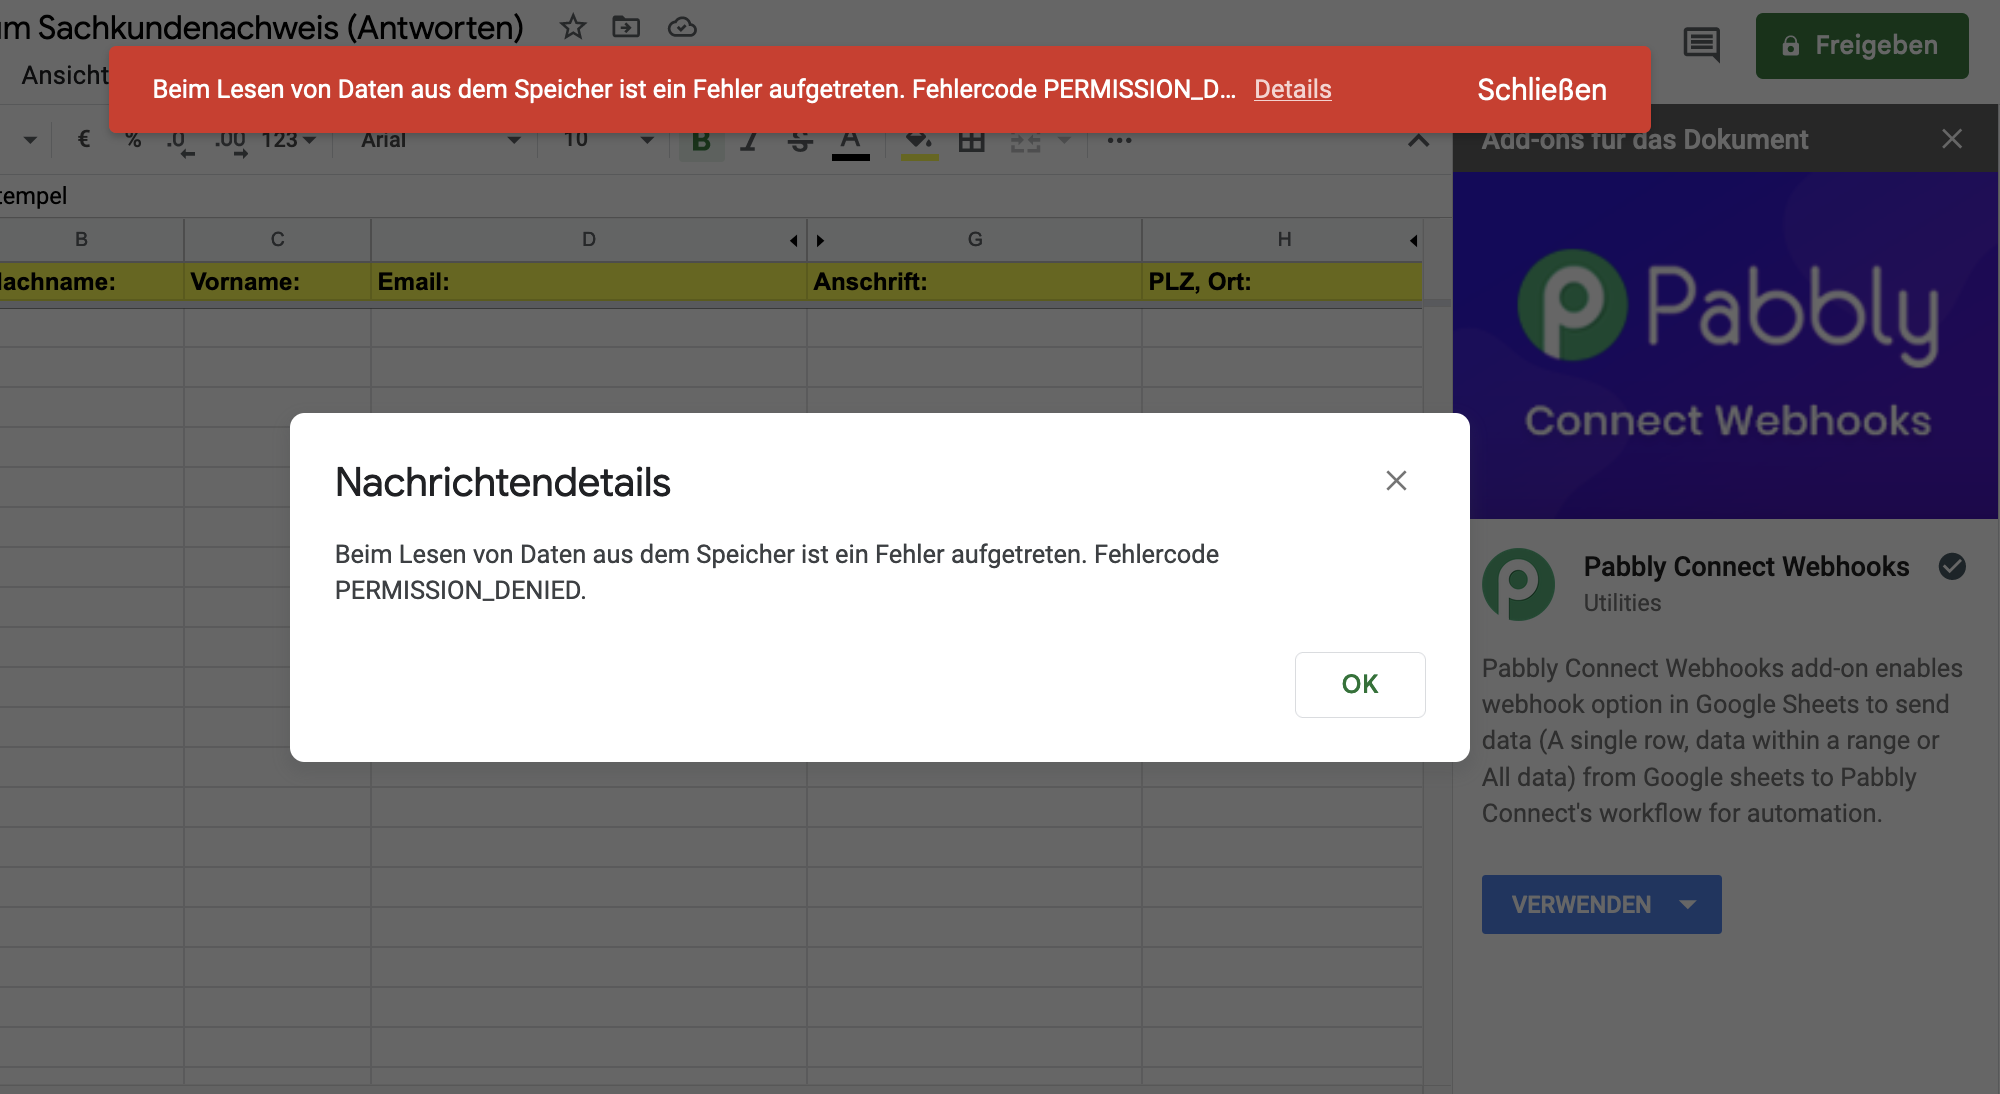Click the formula bar content
The width and height of the screenshot is (2000, 1094).
pyautogui.click(x=725, y=196)
